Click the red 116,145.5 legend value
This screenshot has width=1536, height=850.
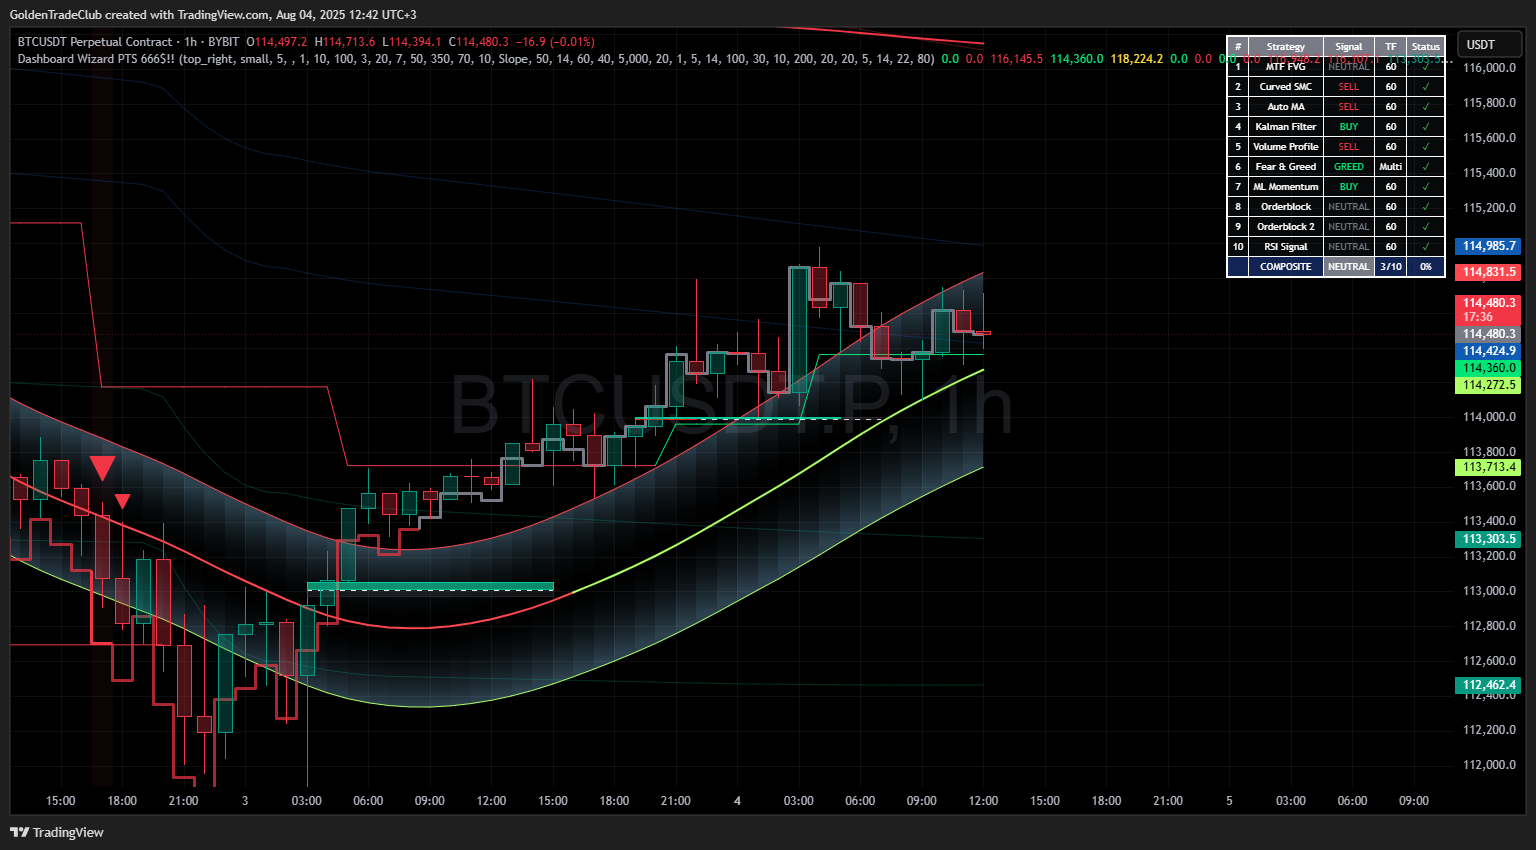pos(1016,59)
